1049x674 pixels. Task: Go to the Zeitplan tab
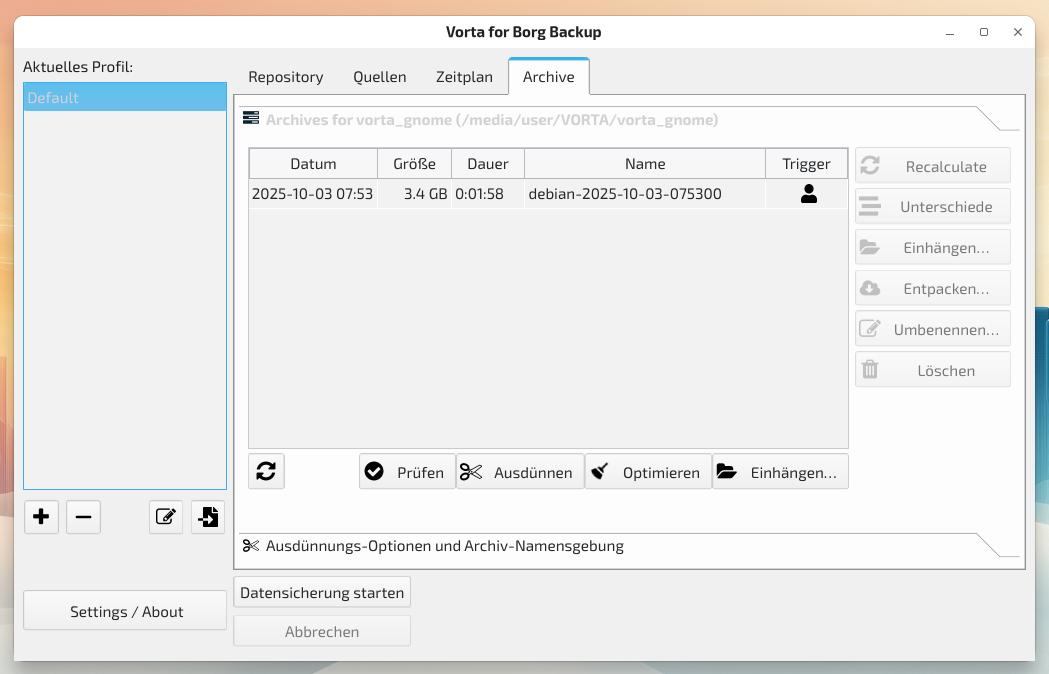click(464, 77)
